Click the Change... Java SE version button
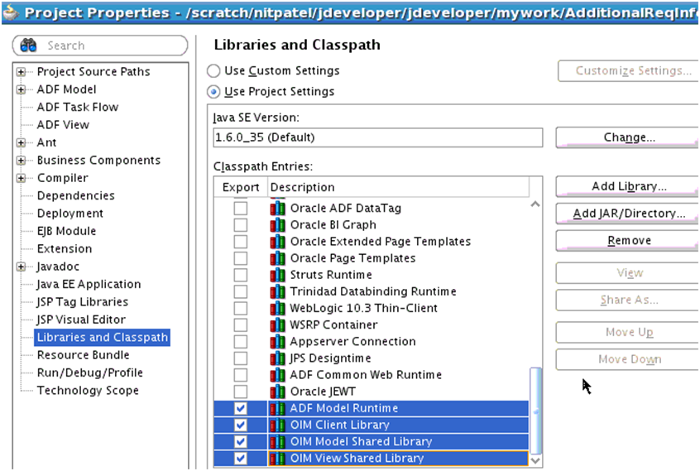Viewport: 700px width, 471px height. click(628, 138)
